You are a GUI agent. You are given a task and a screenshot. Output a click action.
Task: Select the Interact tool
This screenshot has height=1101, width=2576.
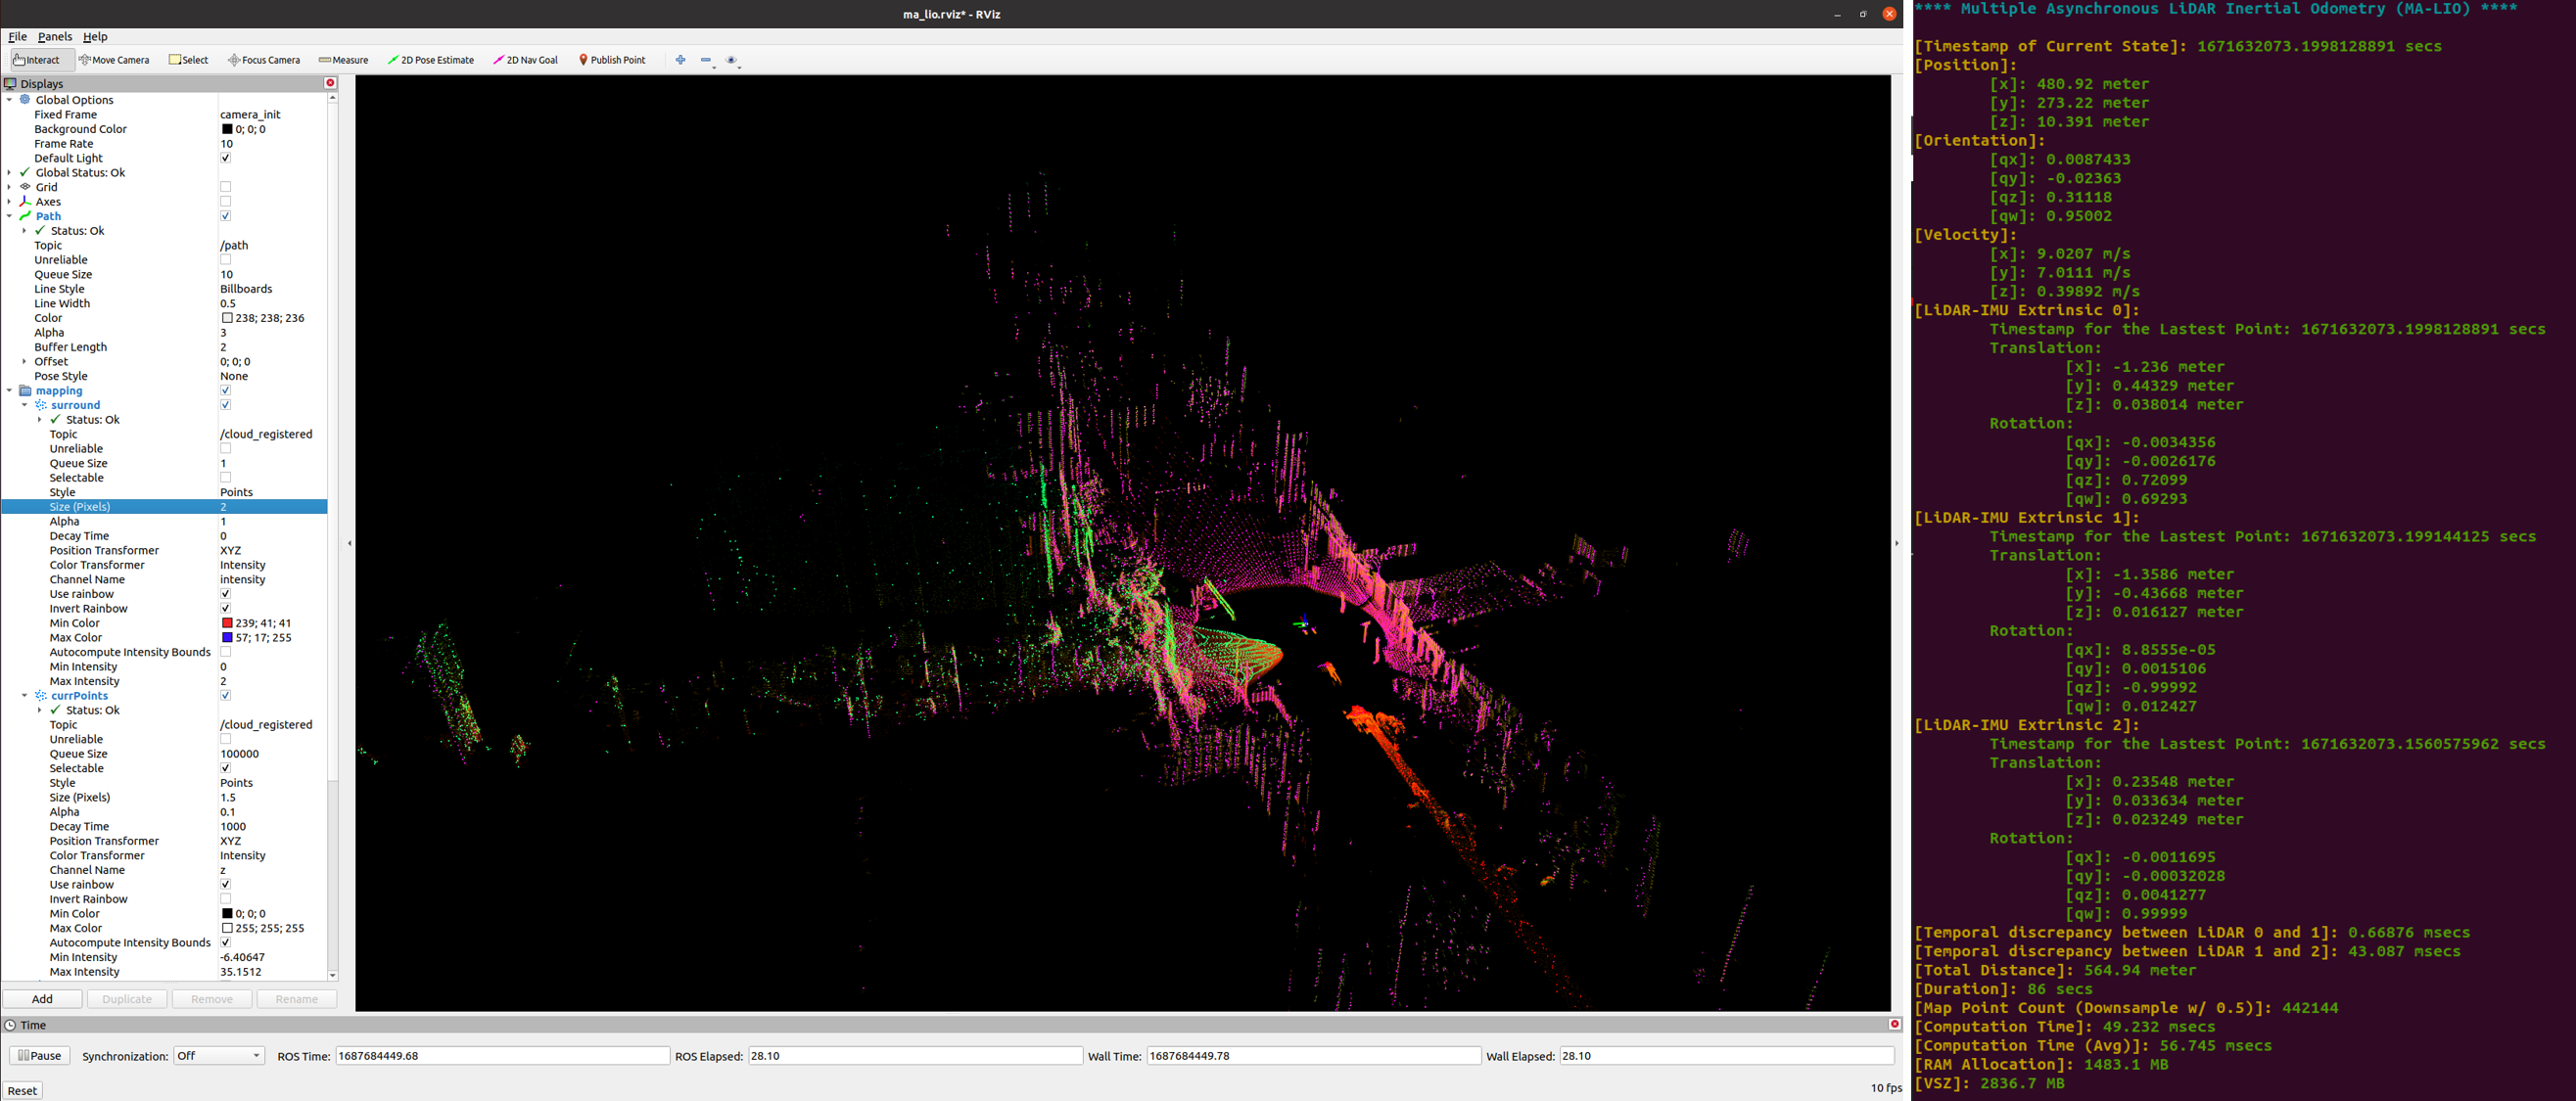[x=37, y=60]
